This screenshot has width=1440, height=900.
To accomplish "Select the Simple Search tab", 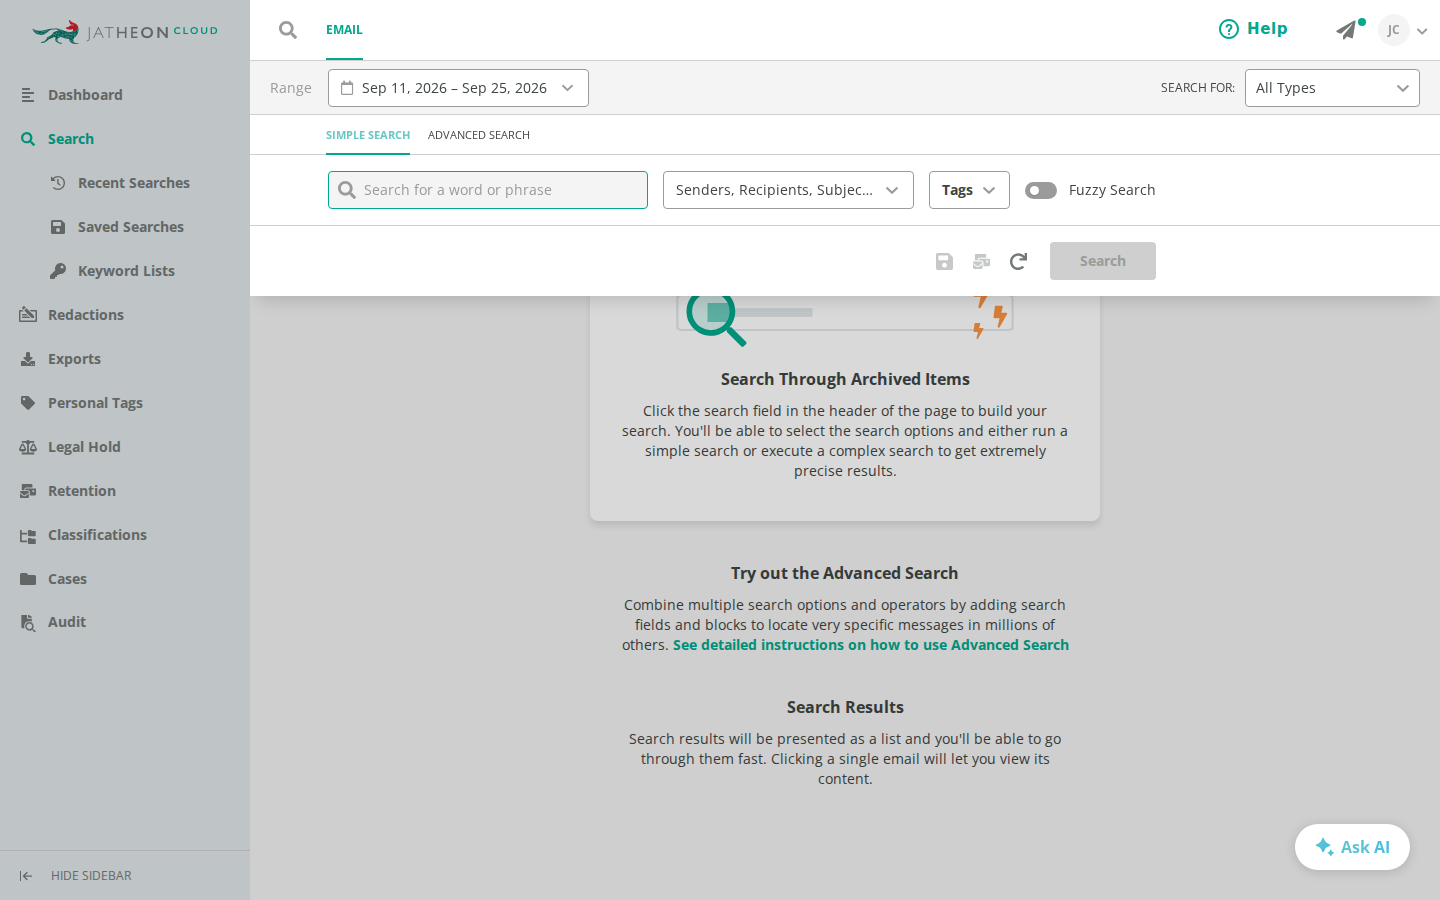I will [368, 135].
